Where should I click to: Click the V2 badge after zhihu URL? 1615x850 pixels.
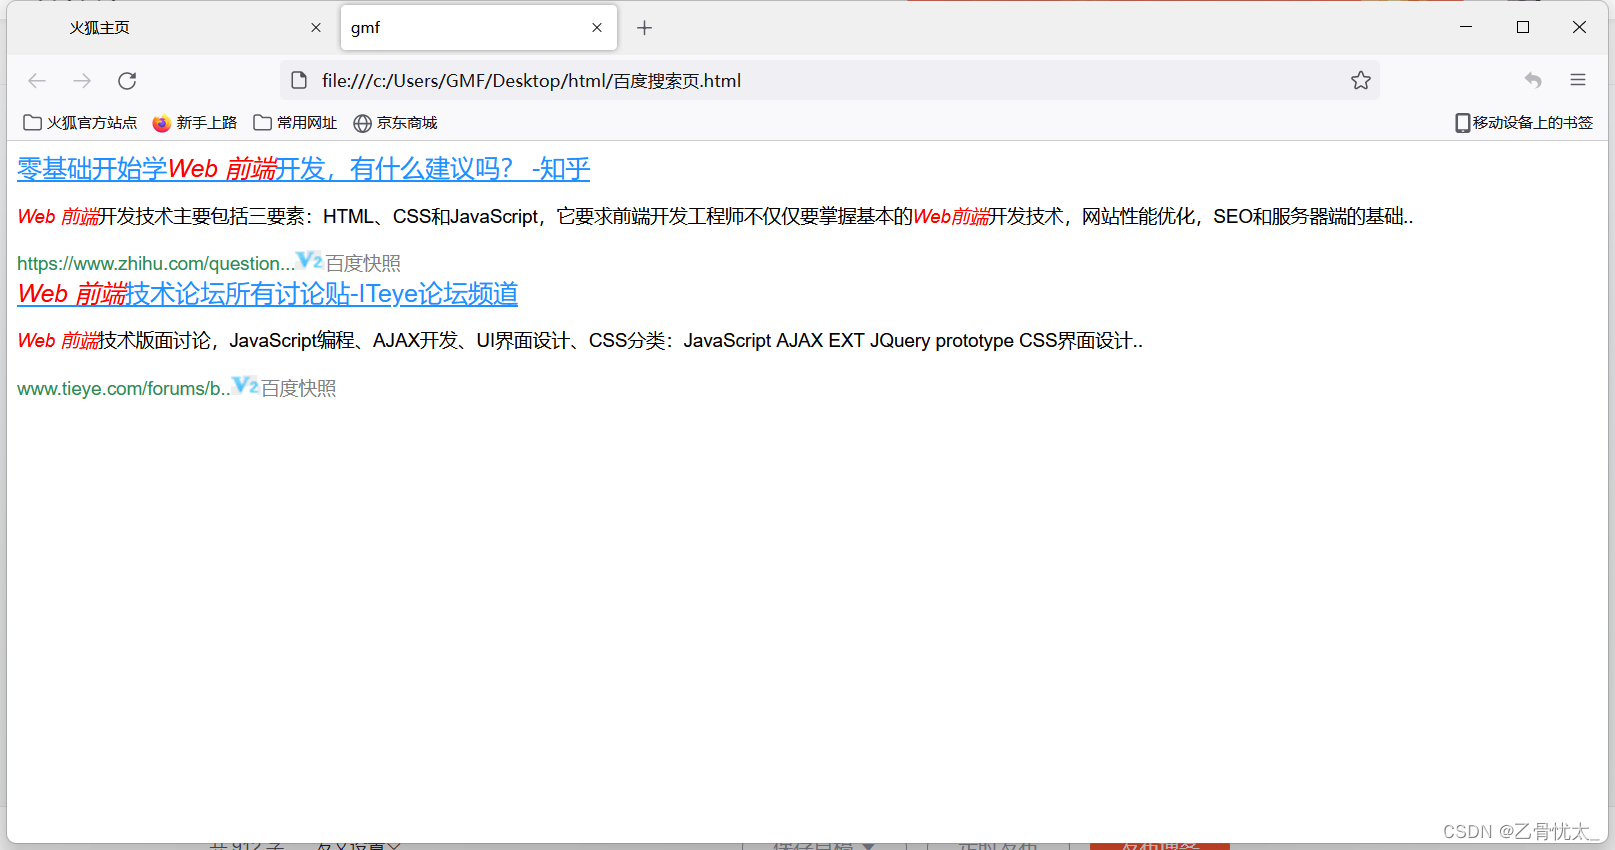[x=310, y=261]
